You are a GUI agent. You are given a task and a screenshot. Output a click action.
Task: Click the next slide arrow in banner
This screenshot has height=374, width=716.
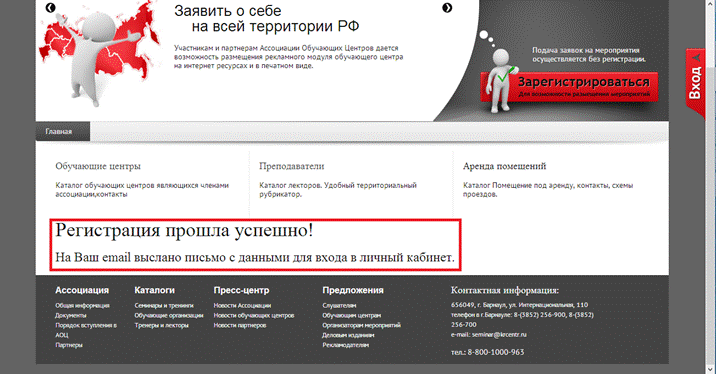(448, 7)
